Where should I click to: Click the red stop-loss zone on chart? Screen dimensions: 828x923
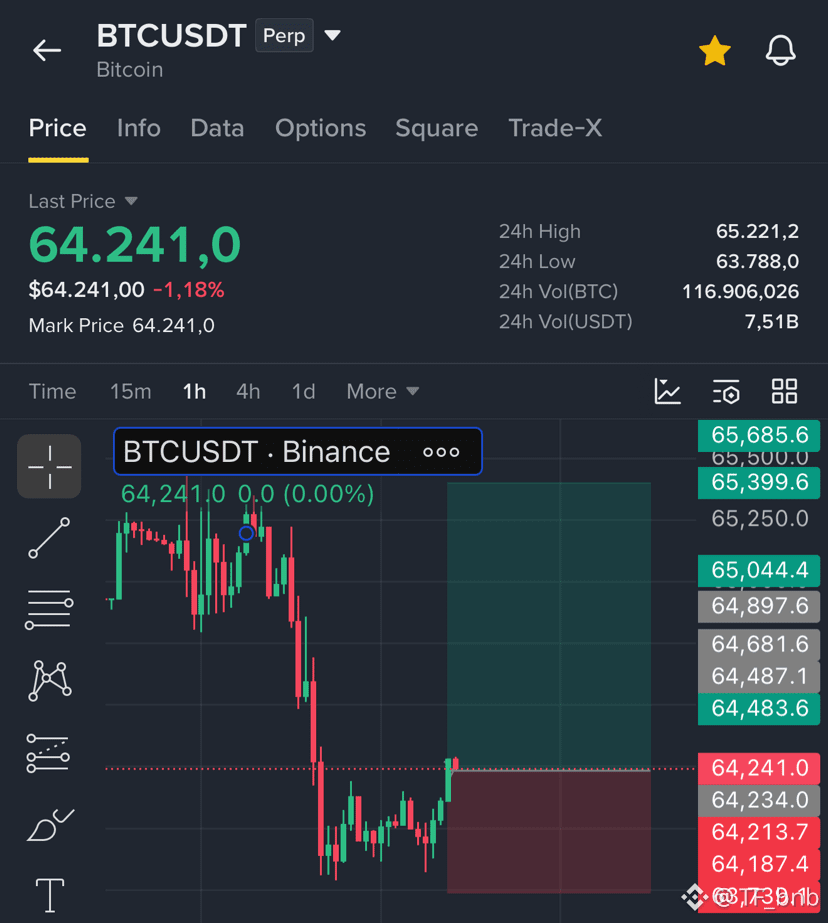click(548, 831)
